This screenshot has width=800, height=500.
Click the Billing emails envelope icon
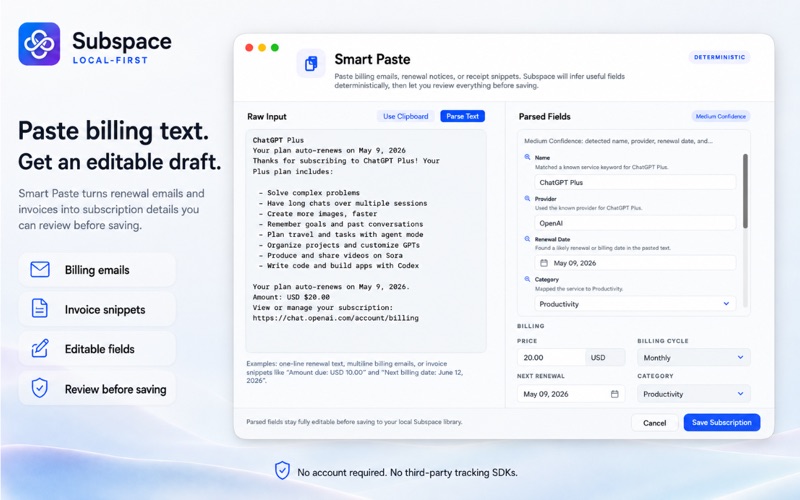coord(40,269)
